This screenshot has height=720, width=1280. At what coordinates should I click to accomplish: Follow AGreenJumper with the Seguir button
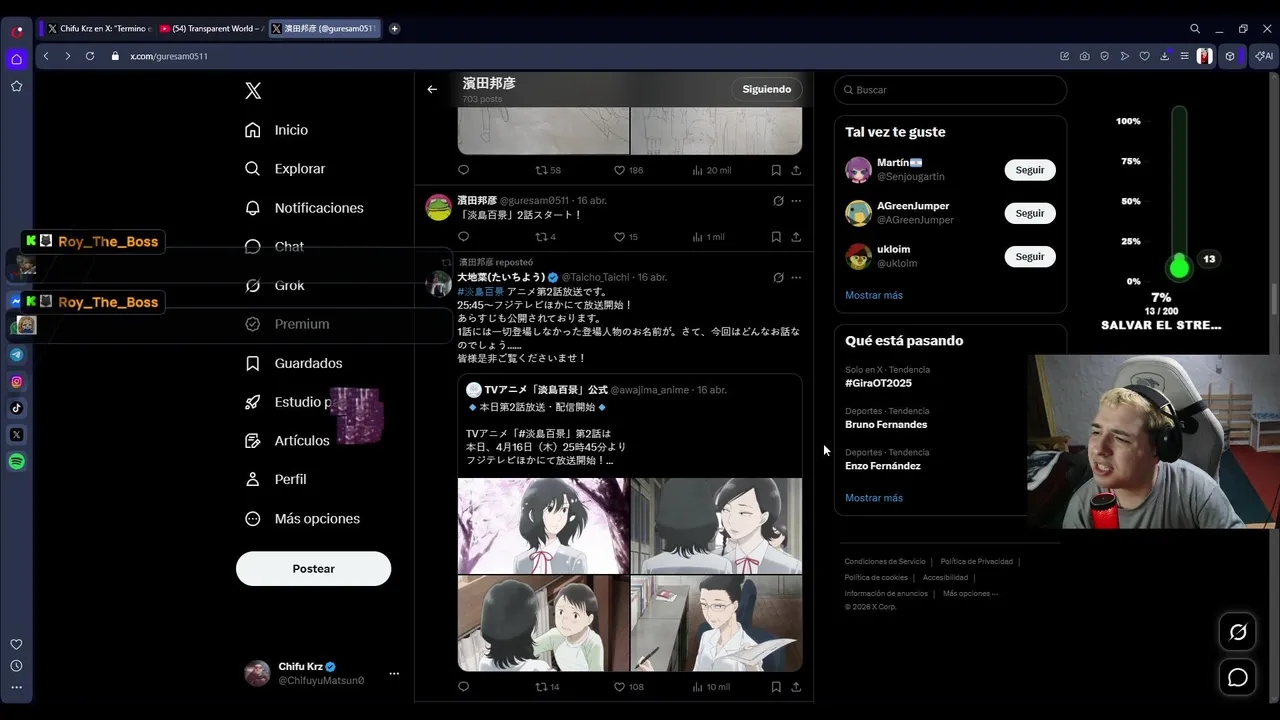click(x=1030, y=213)
